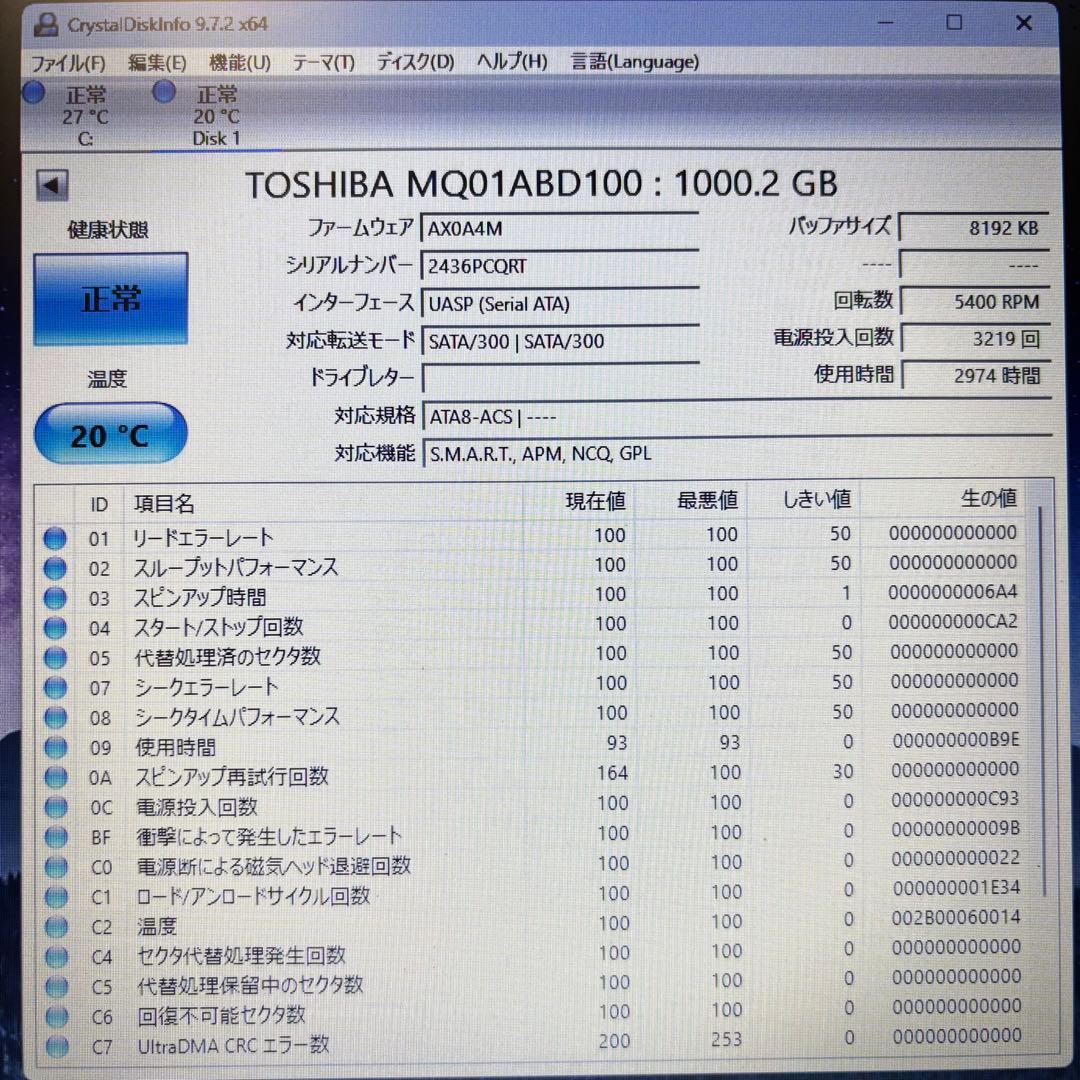Viewport: 1080px width, 1080px height.
Task: Click status dot for 0C 電源投入回数
Action: (56, 807)
